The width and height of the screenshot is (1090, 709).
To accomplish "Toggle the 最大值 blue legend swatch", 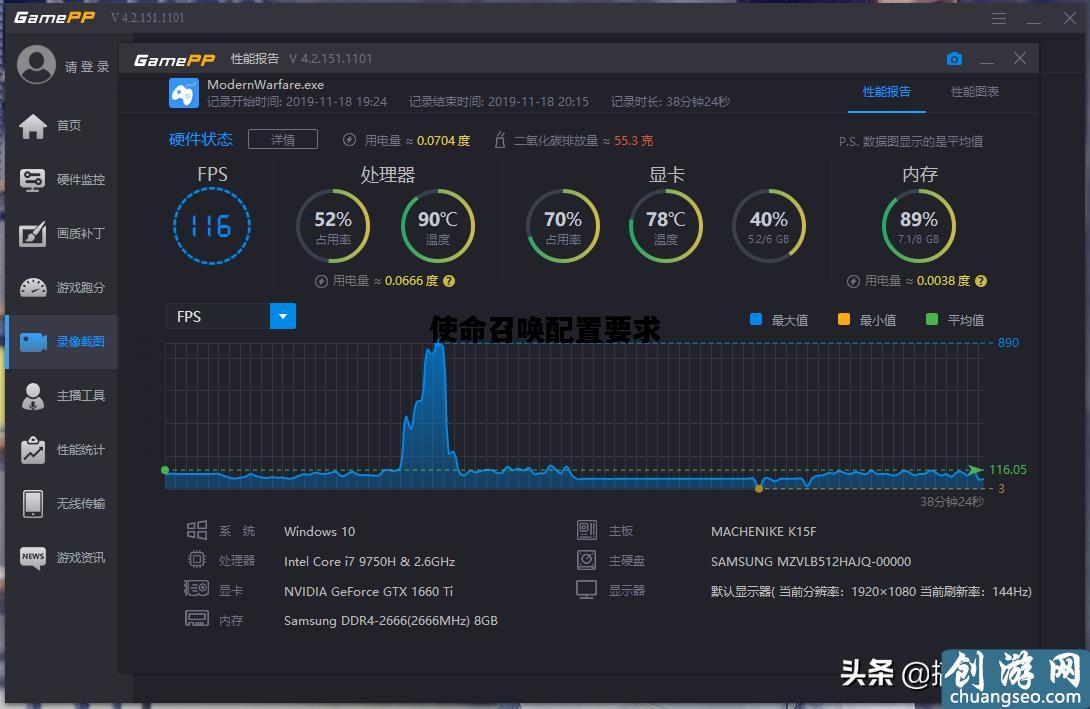I will tap(756, 320).
